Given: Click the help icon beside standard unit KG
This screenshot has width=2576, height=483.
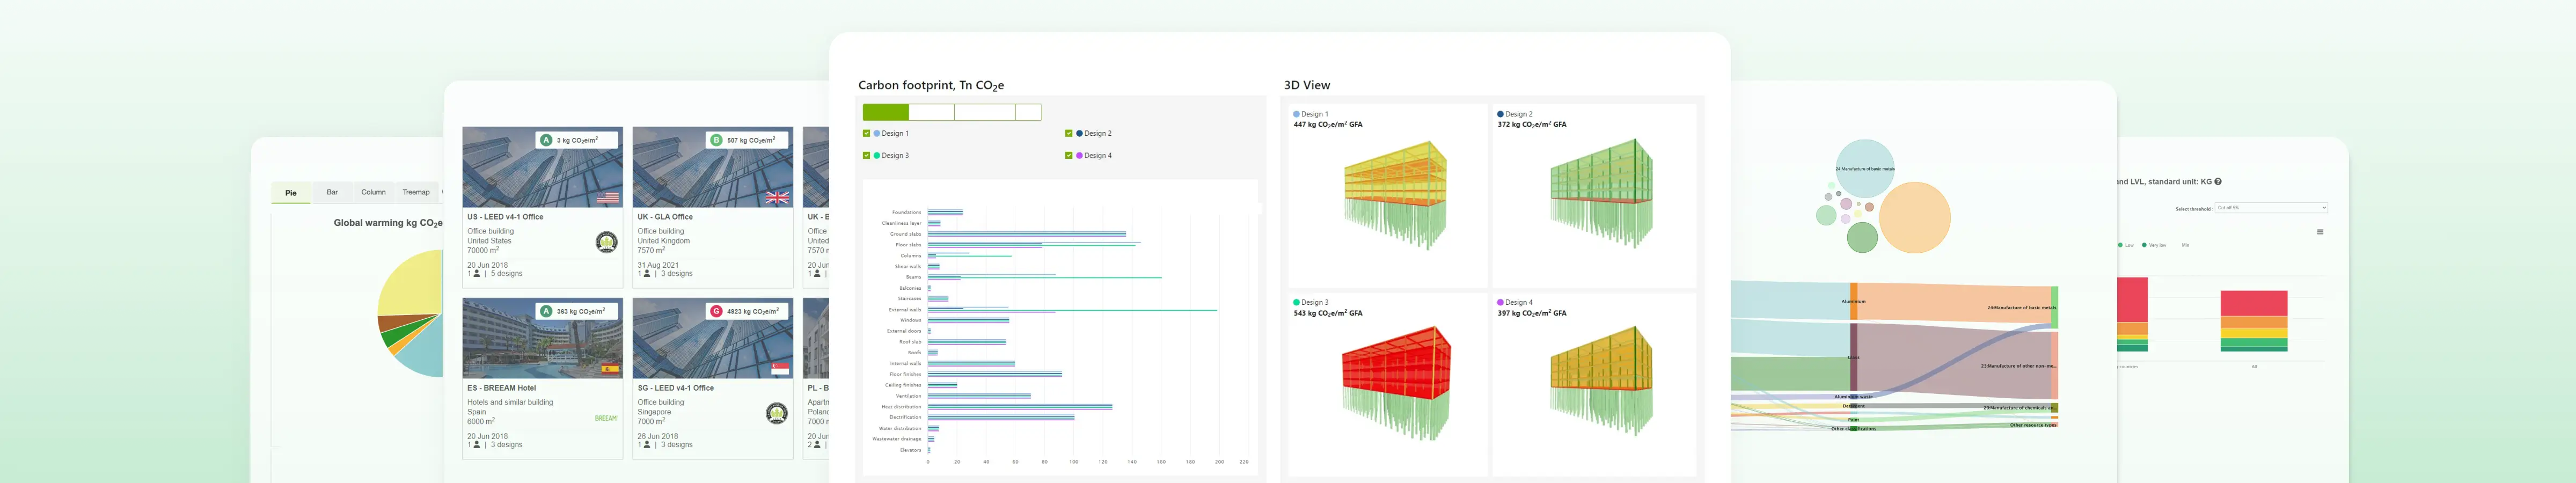Looking at the screenshot, I should tap(2218, 182).
